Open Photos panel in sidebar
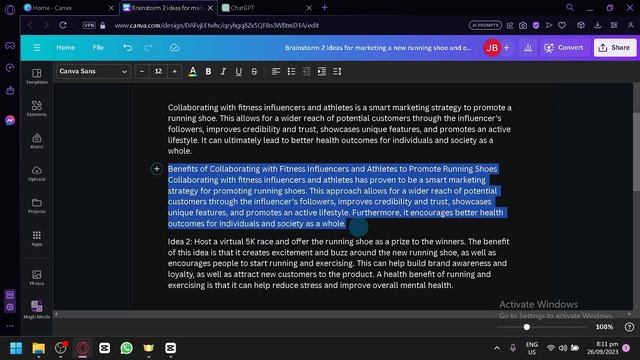 pyautogui.click(x=36, y=278)
